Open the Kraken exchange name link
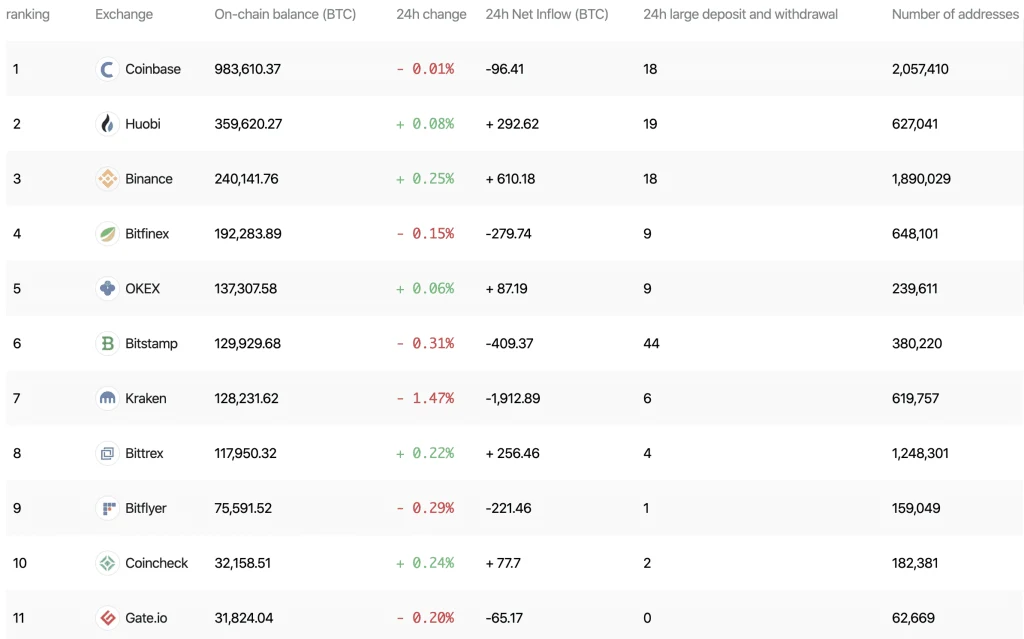 [x=146, y=399]
